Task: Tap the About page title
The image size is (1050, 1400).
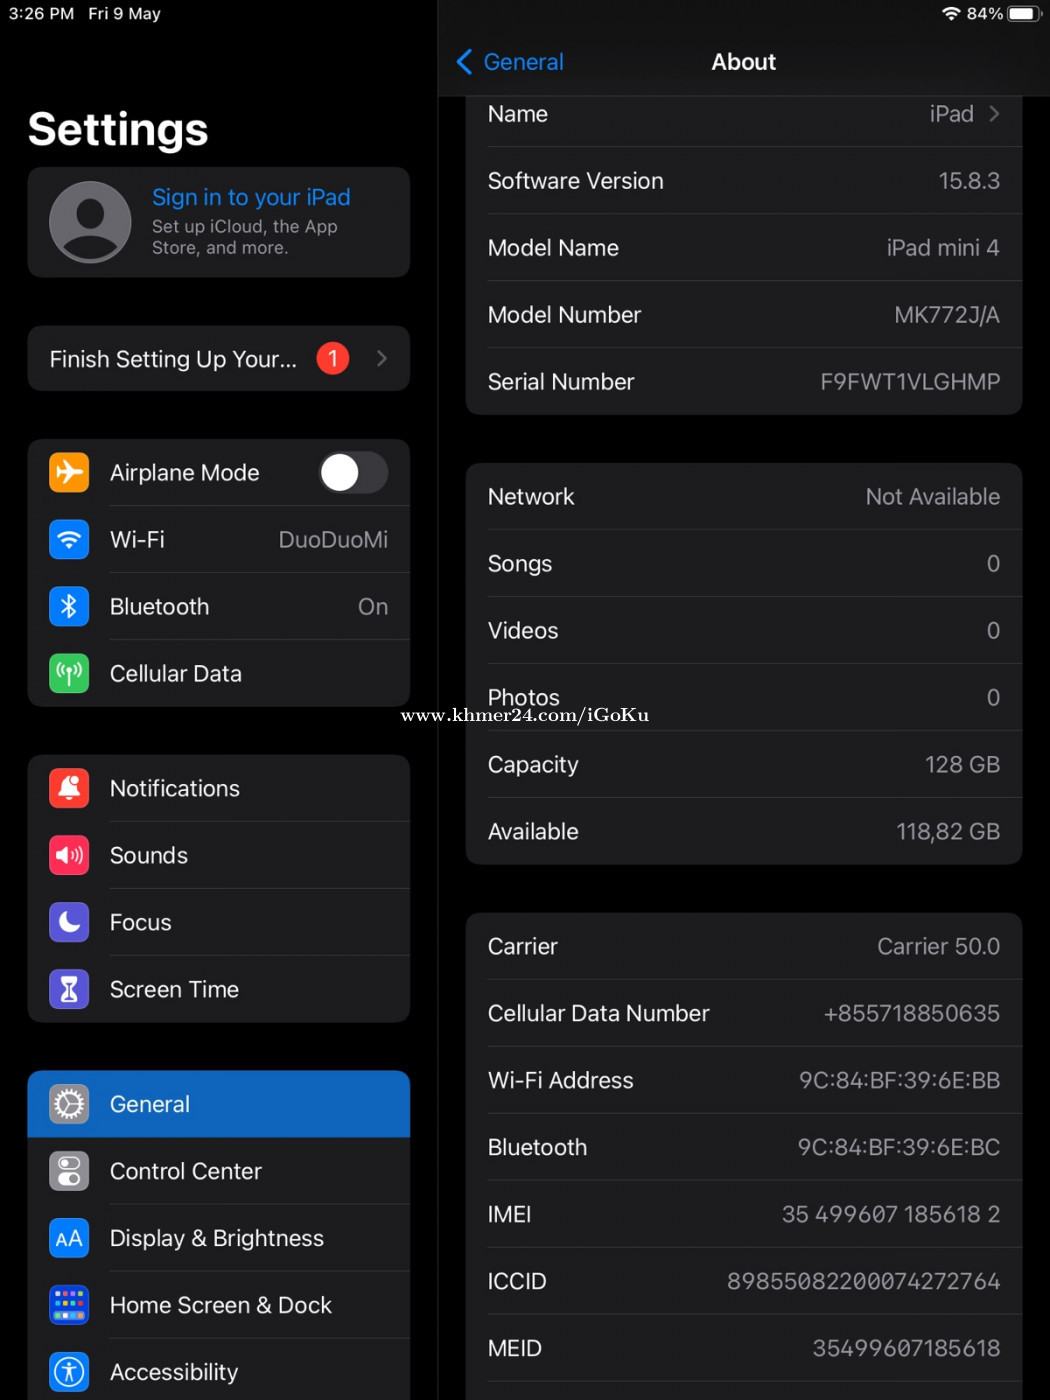Action: click(744, 62)
